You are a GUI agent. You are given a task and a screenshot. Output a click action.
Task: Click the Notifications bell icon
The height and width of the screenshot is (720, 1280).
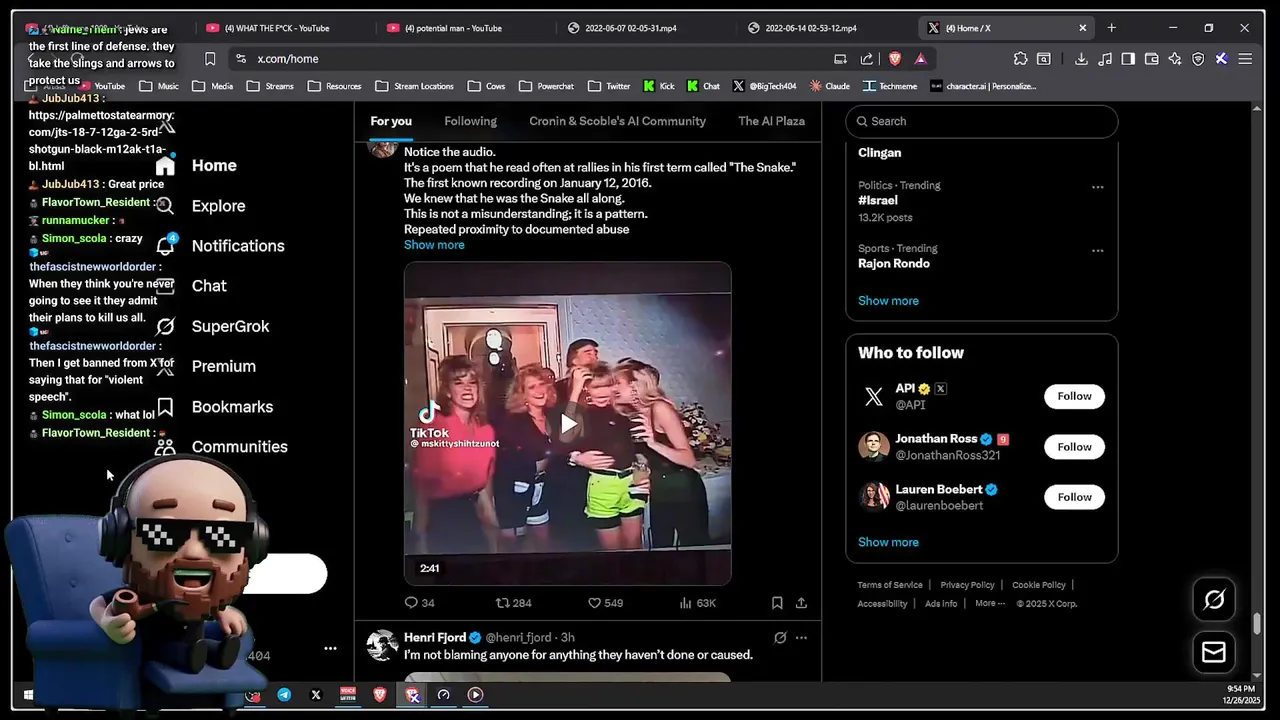pyautogui.click(x=165, y=246)
